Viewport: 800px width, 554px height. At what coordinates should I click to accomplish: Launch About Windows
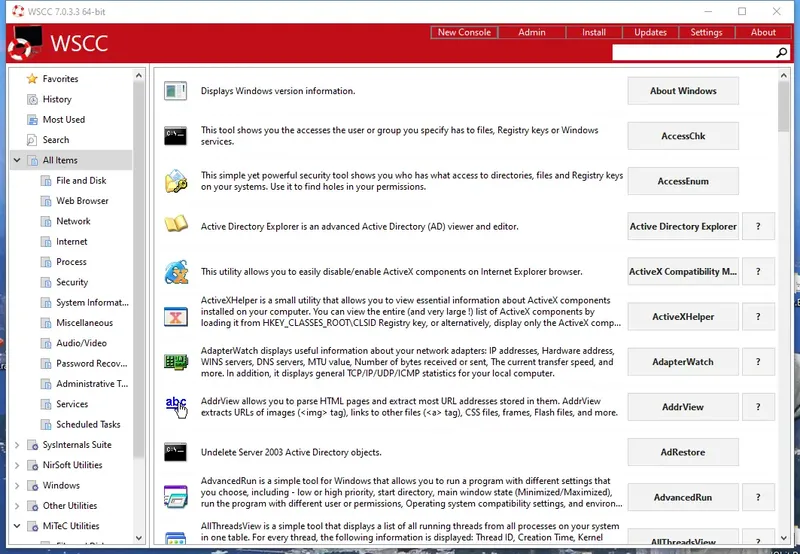(x=683, y=91)
